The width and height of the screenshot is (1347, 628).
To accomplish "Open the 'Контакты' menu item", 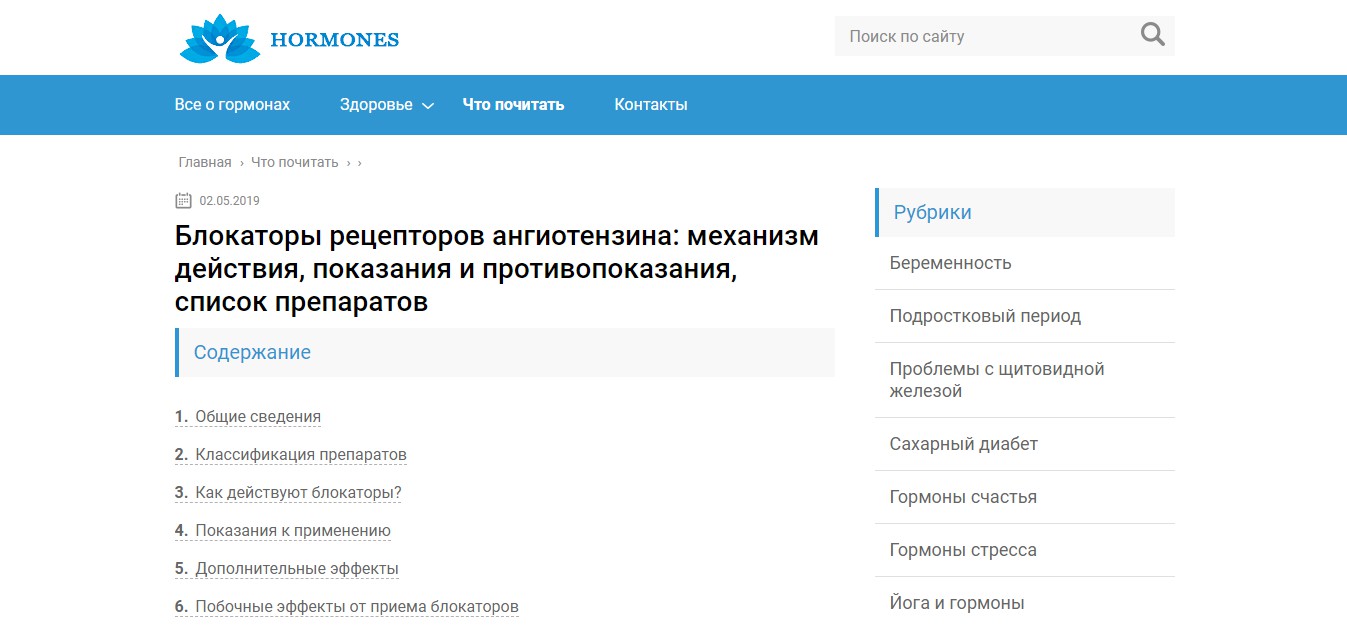I will 651,104.
